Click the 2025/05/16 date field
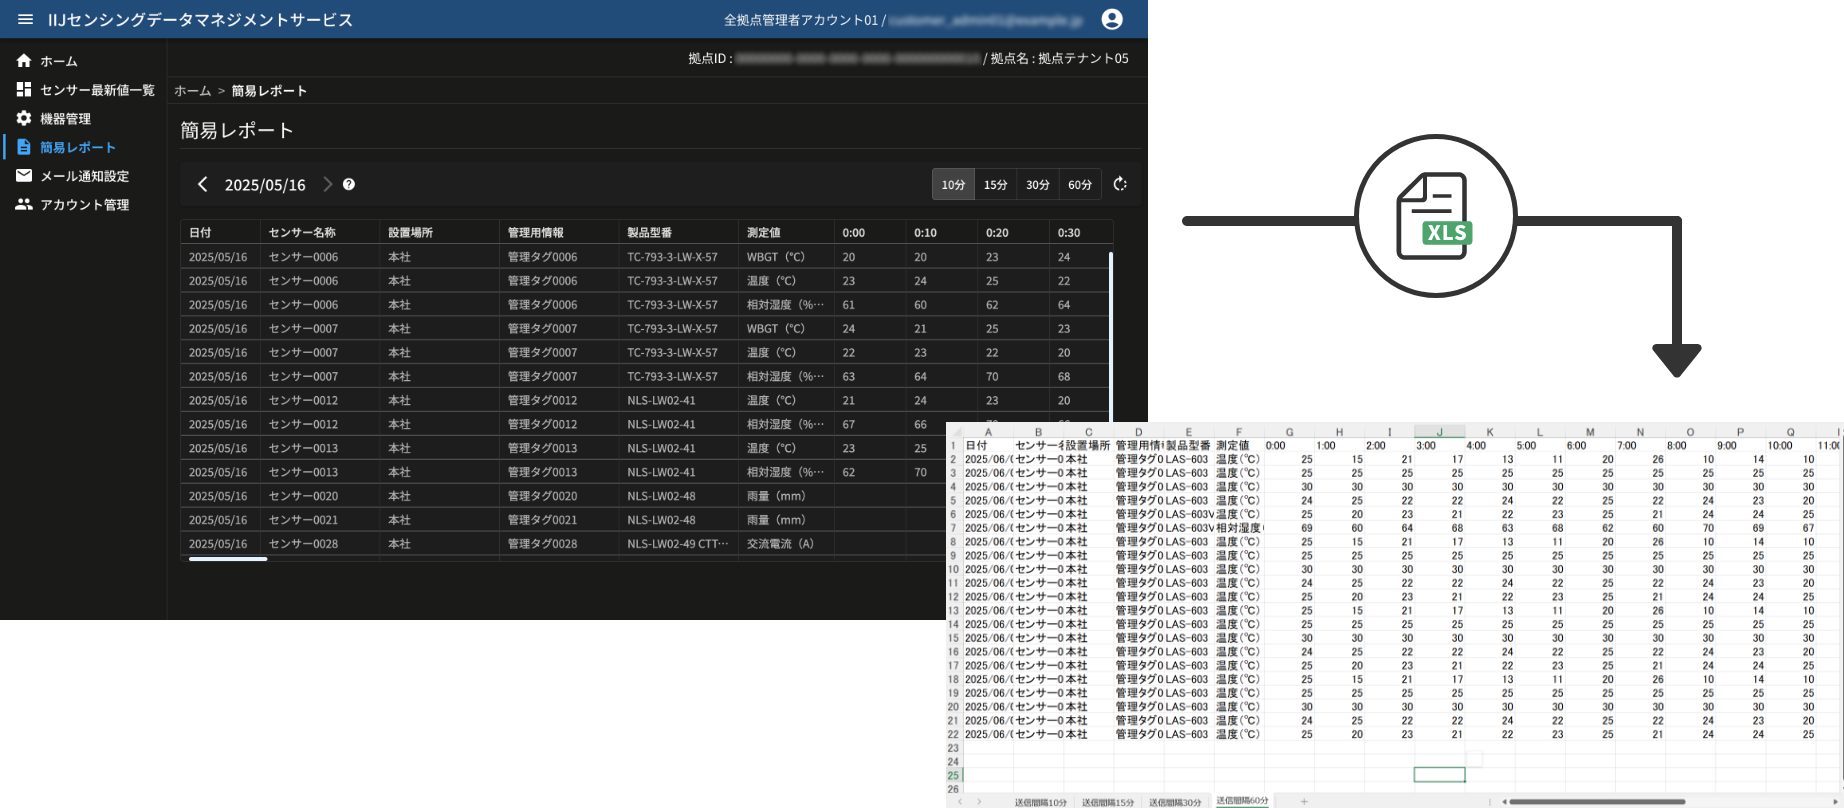Screen dimensions: 1844x808 click(265, 185)
